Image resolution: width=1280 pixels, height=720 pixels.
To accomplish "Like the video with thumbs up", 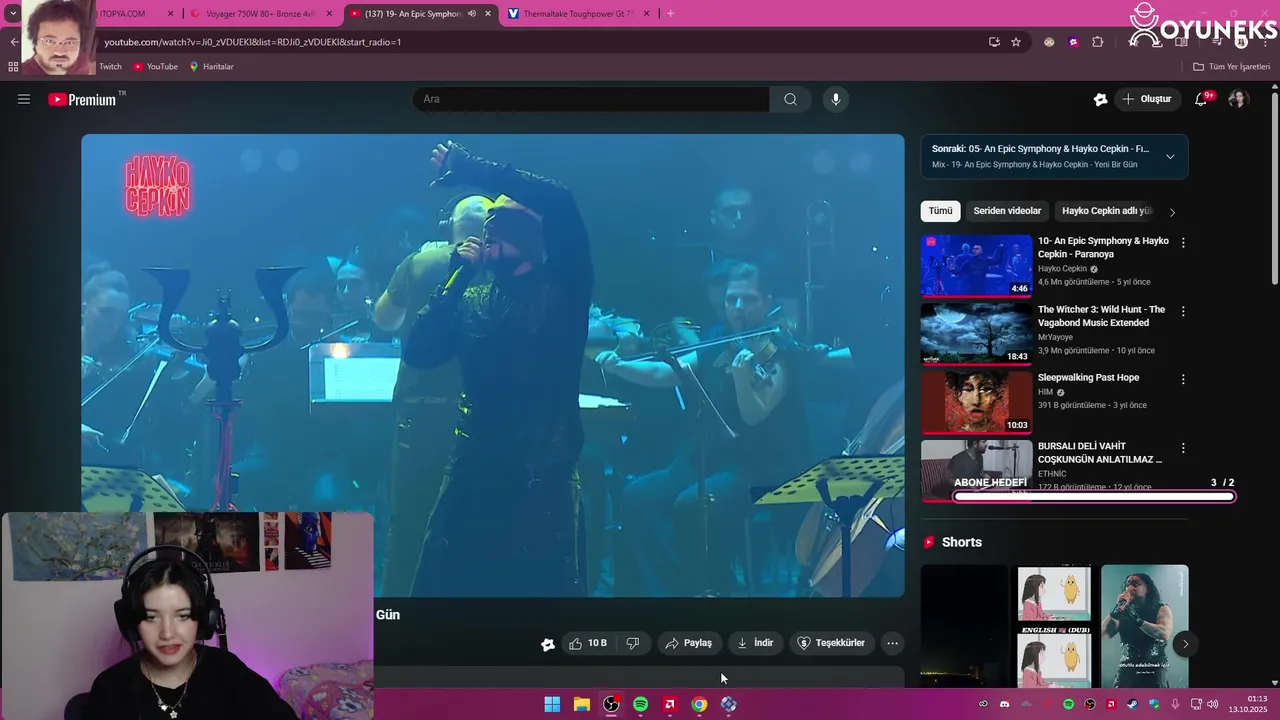I will [x=588, y=643].
